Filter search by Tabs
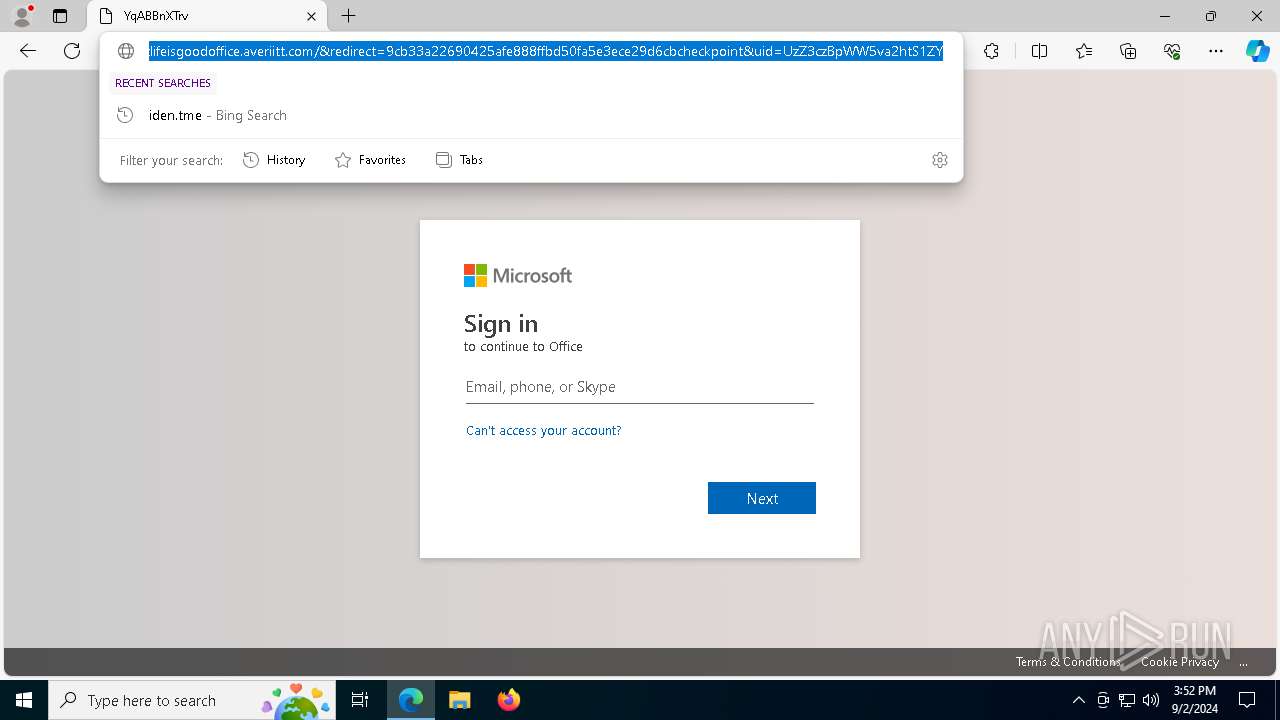Screen dimensions: 1280x720 tap(459, 160)
